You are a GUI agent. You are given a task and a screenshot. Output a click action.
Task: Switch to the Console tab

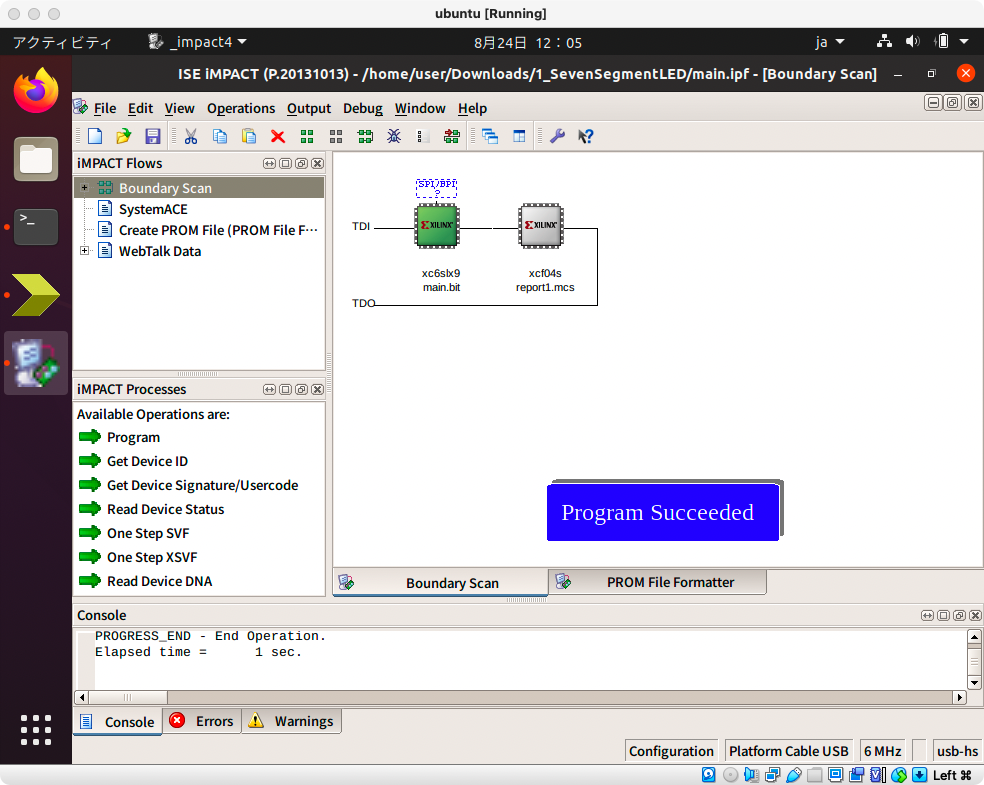coord(118,722)
